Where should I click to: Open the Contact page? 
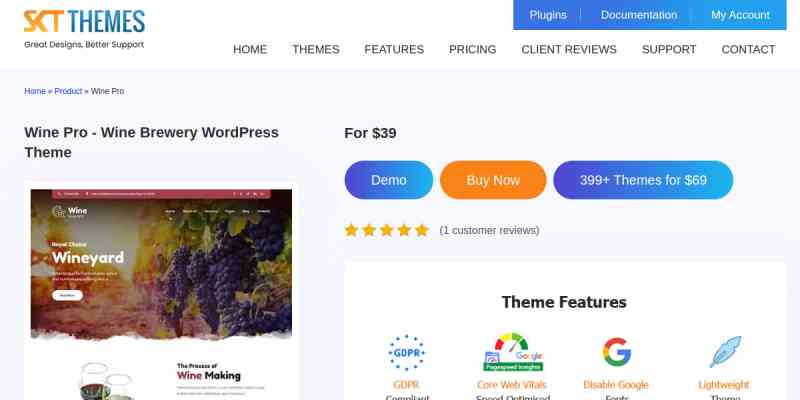pos(748,49)
